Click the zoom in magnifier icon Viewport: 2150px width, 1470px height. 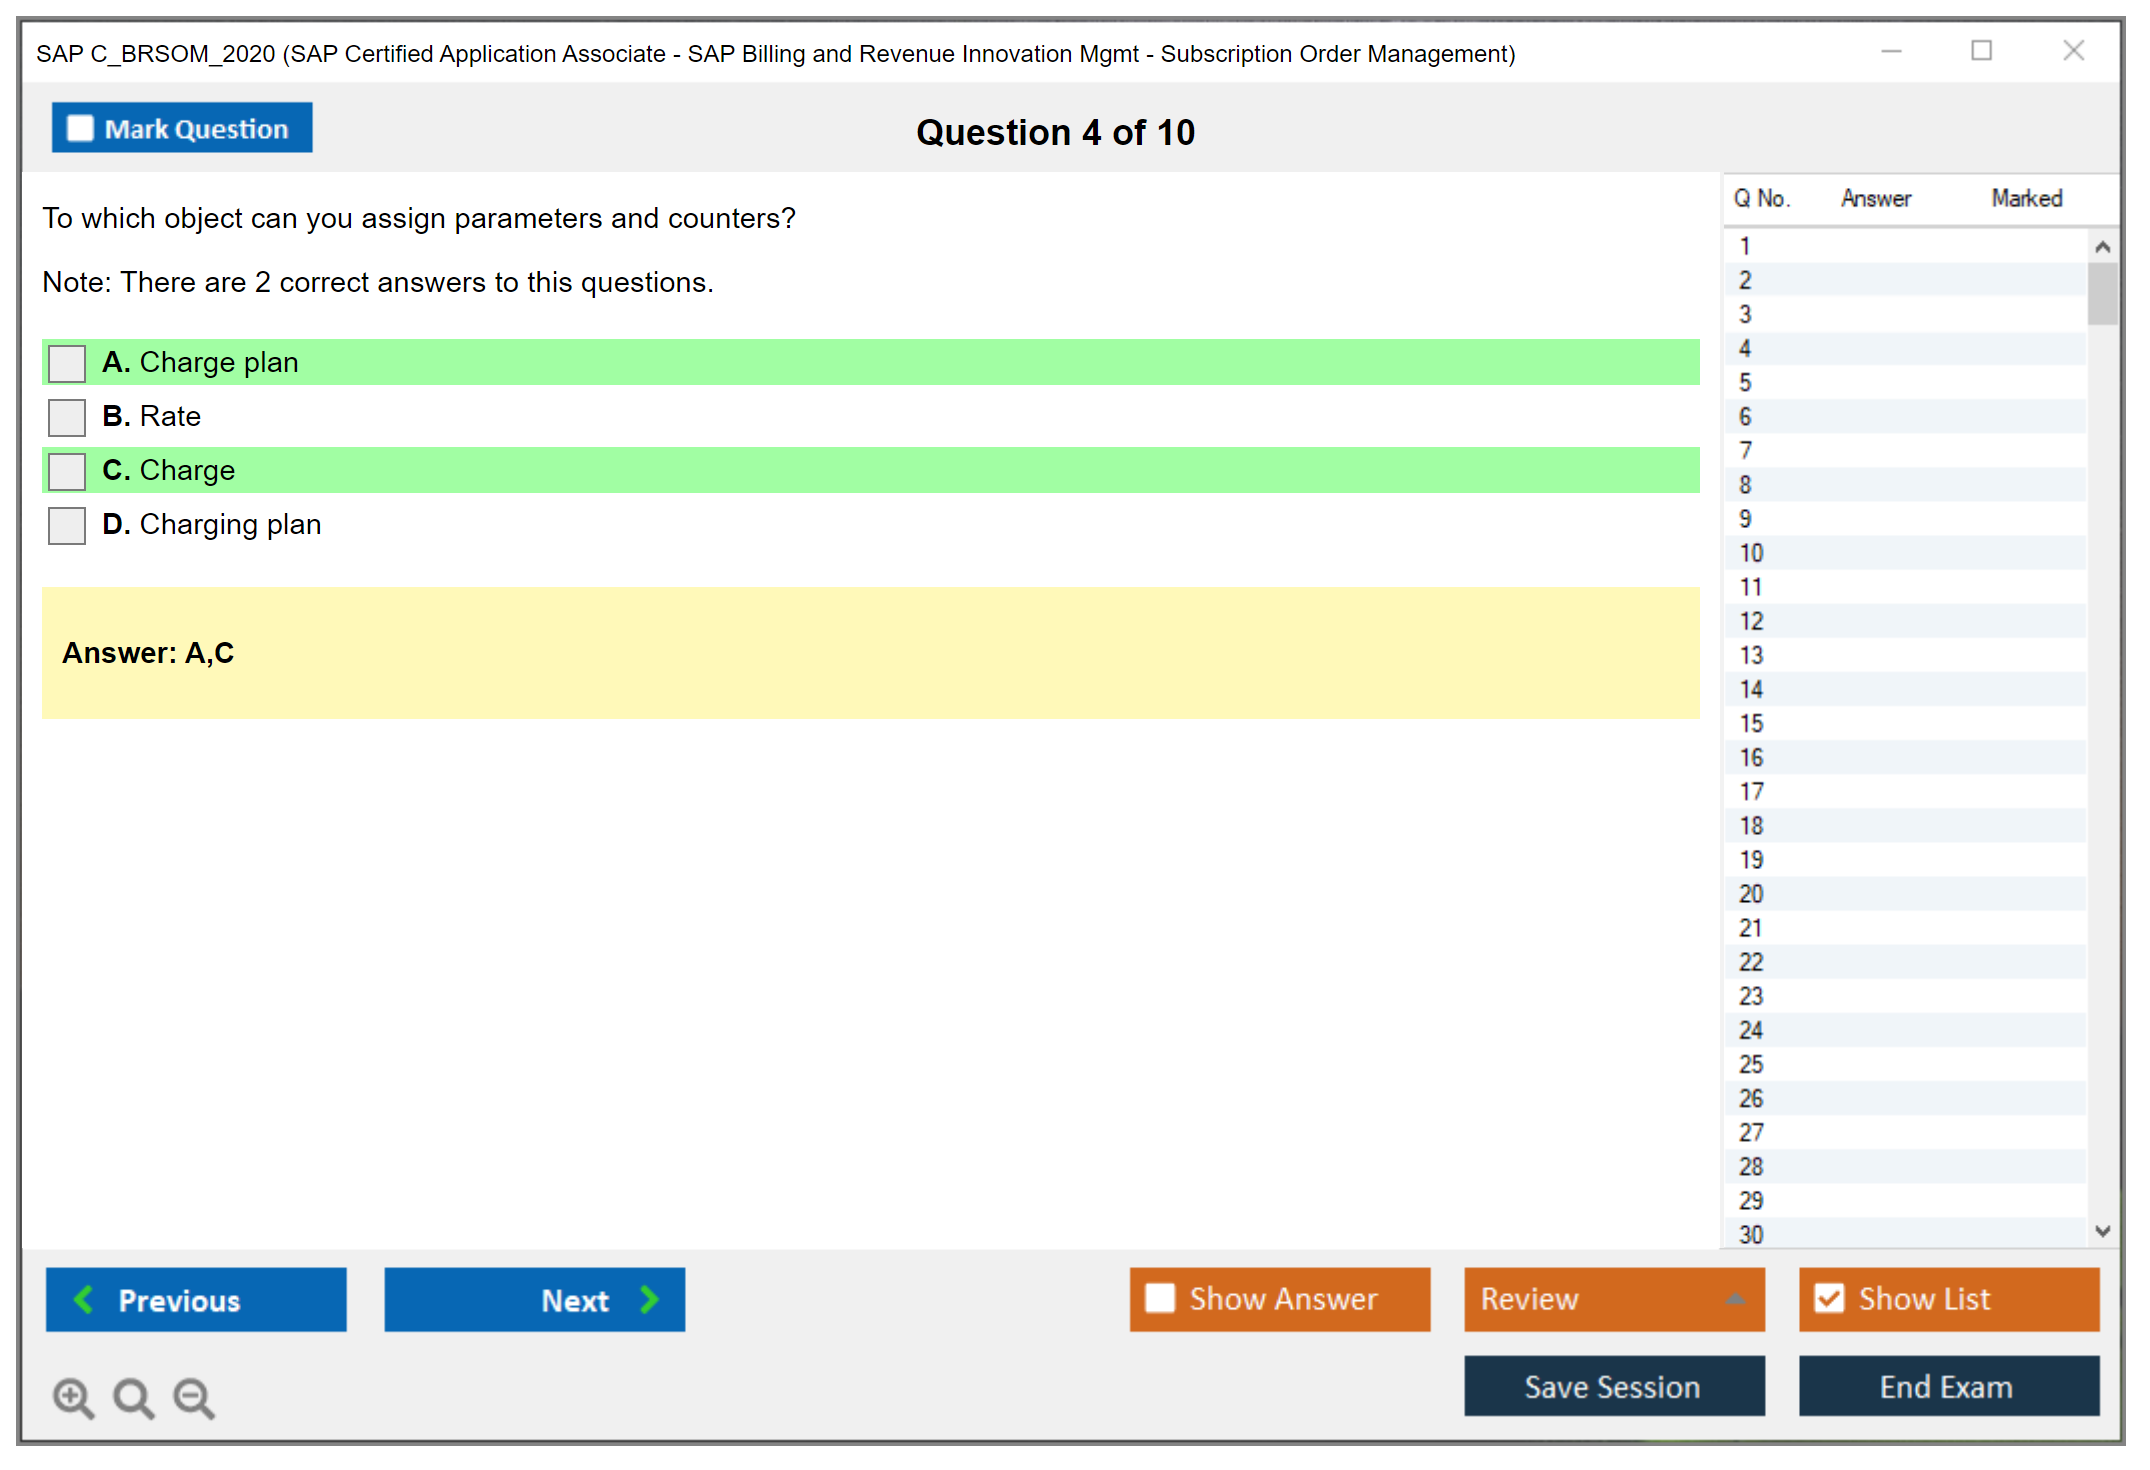[x=73, y=1397]
